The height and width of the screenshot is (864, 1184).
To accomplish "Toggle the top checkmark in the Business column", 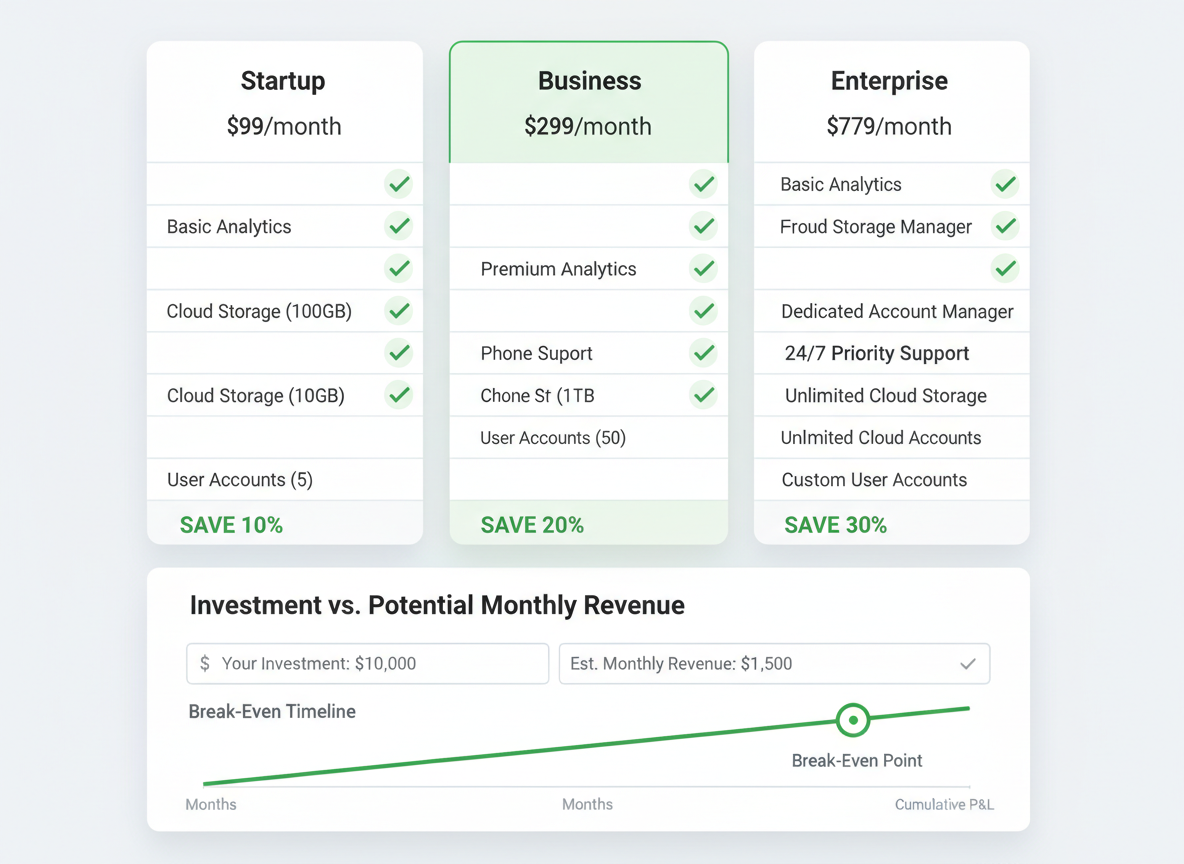I will coord(703,184).
